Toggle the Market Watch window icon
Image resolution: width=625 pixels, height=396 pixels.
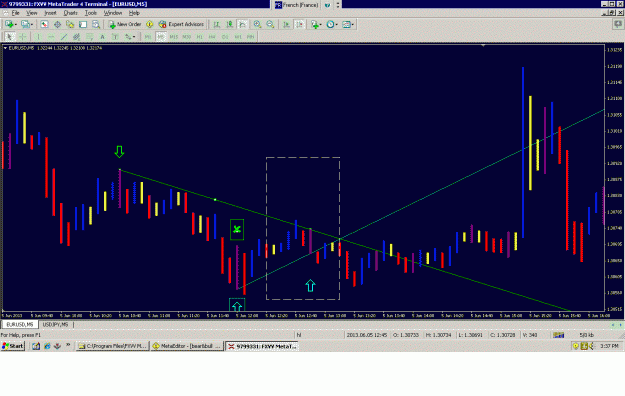click(44, 24)
